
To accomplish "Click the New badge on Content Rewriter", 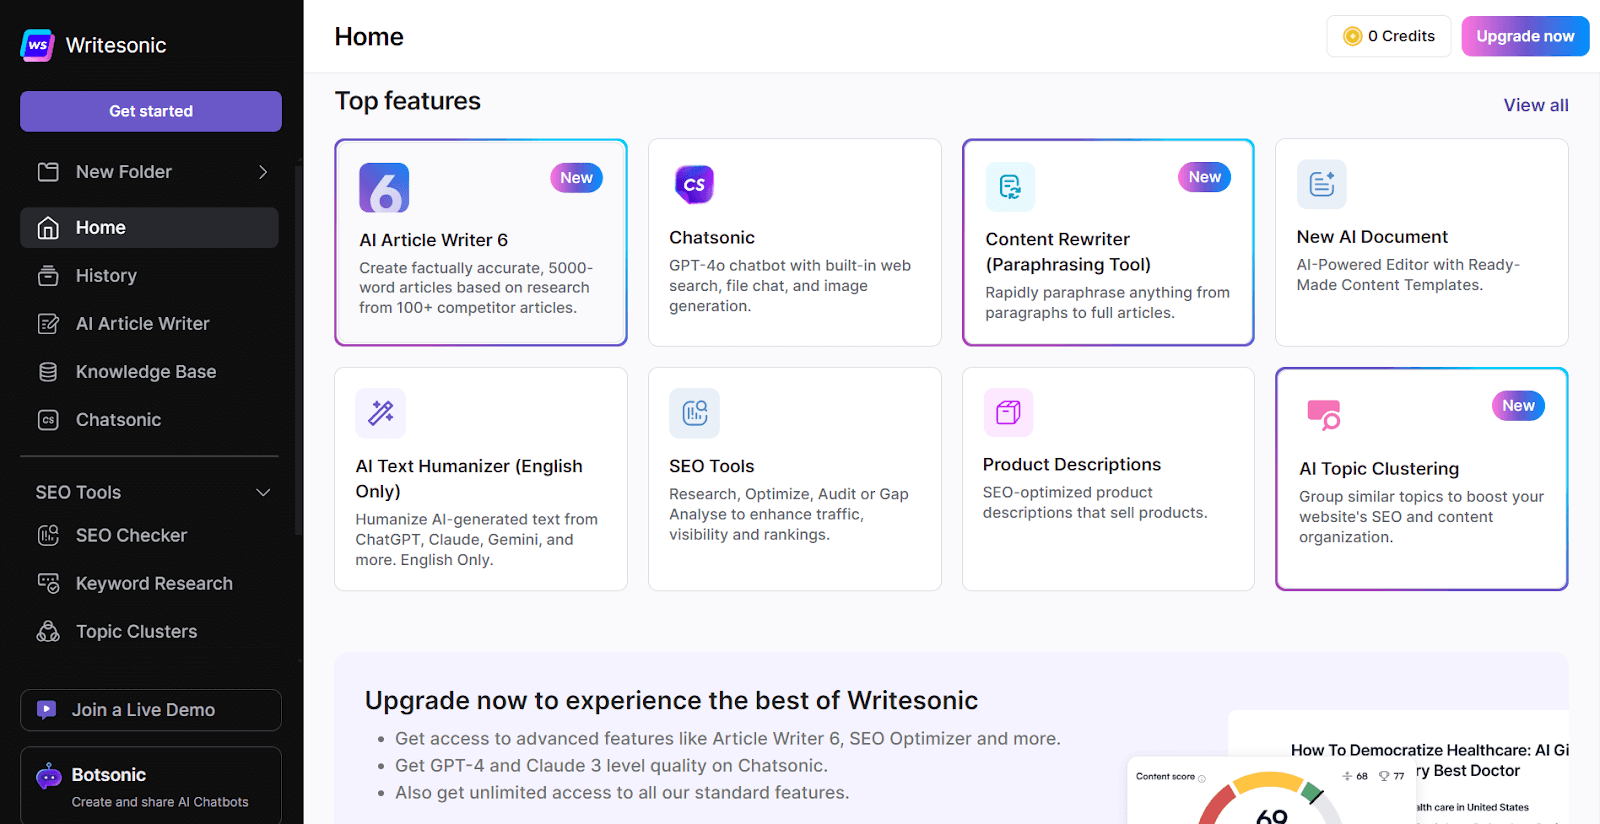I will coord(1204,177).
